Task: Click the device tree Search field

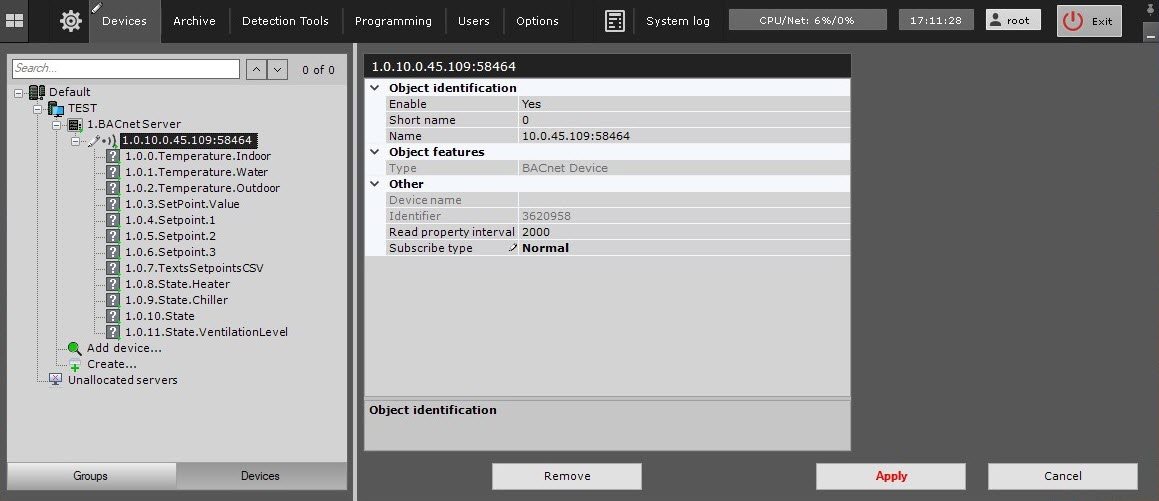Action: tap(126, 69)
